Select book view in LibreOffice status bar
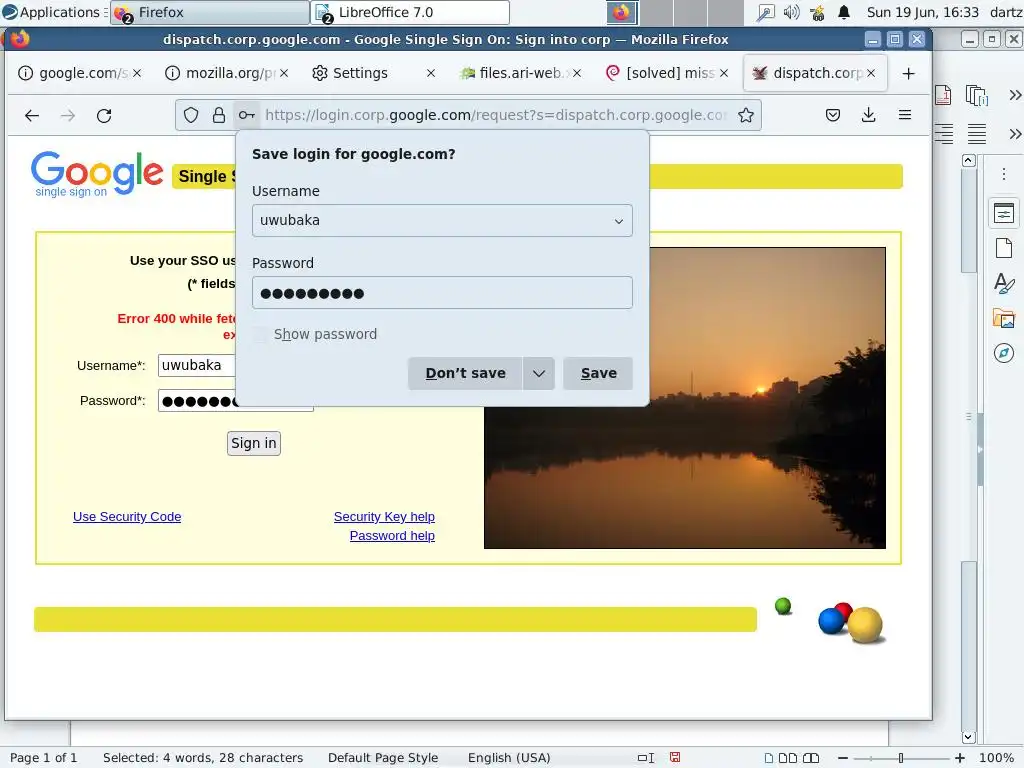This screenshot has width=1024, height=768. pyautogui.click(x=810, y=758)
